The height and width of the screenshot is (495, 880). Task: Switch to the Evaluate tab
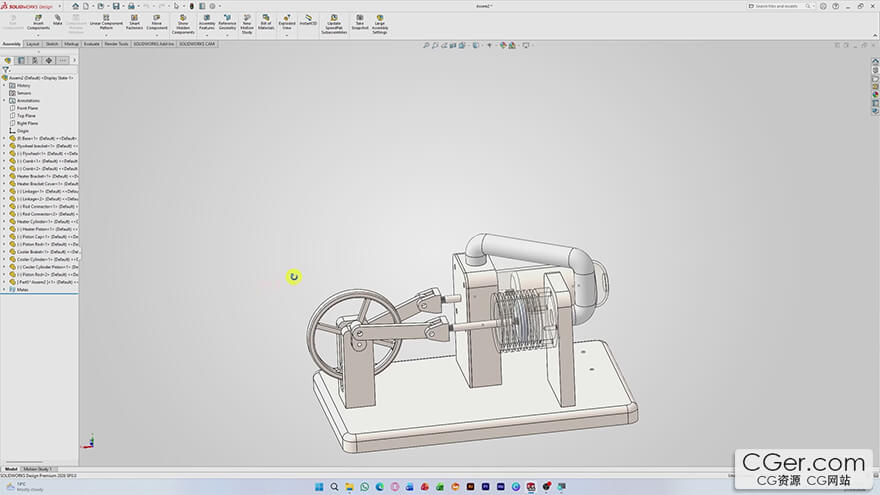[x=92, y=44]
